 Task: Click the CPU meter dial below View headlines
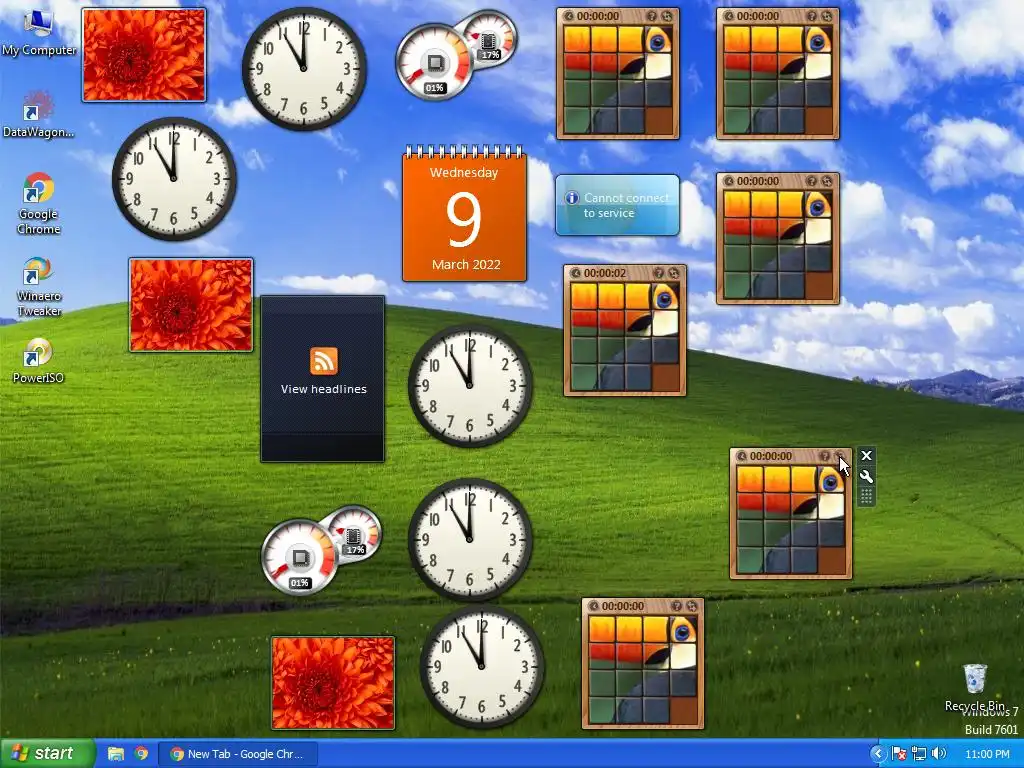coord(299,558)
